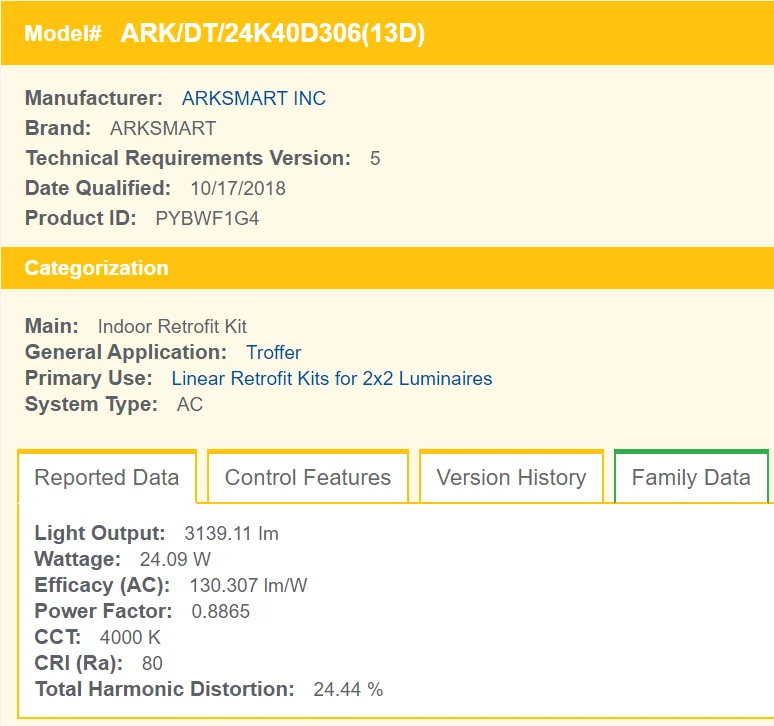View the Version History tab
This screenshot has width=774, height=726.
tap(511, 477)
